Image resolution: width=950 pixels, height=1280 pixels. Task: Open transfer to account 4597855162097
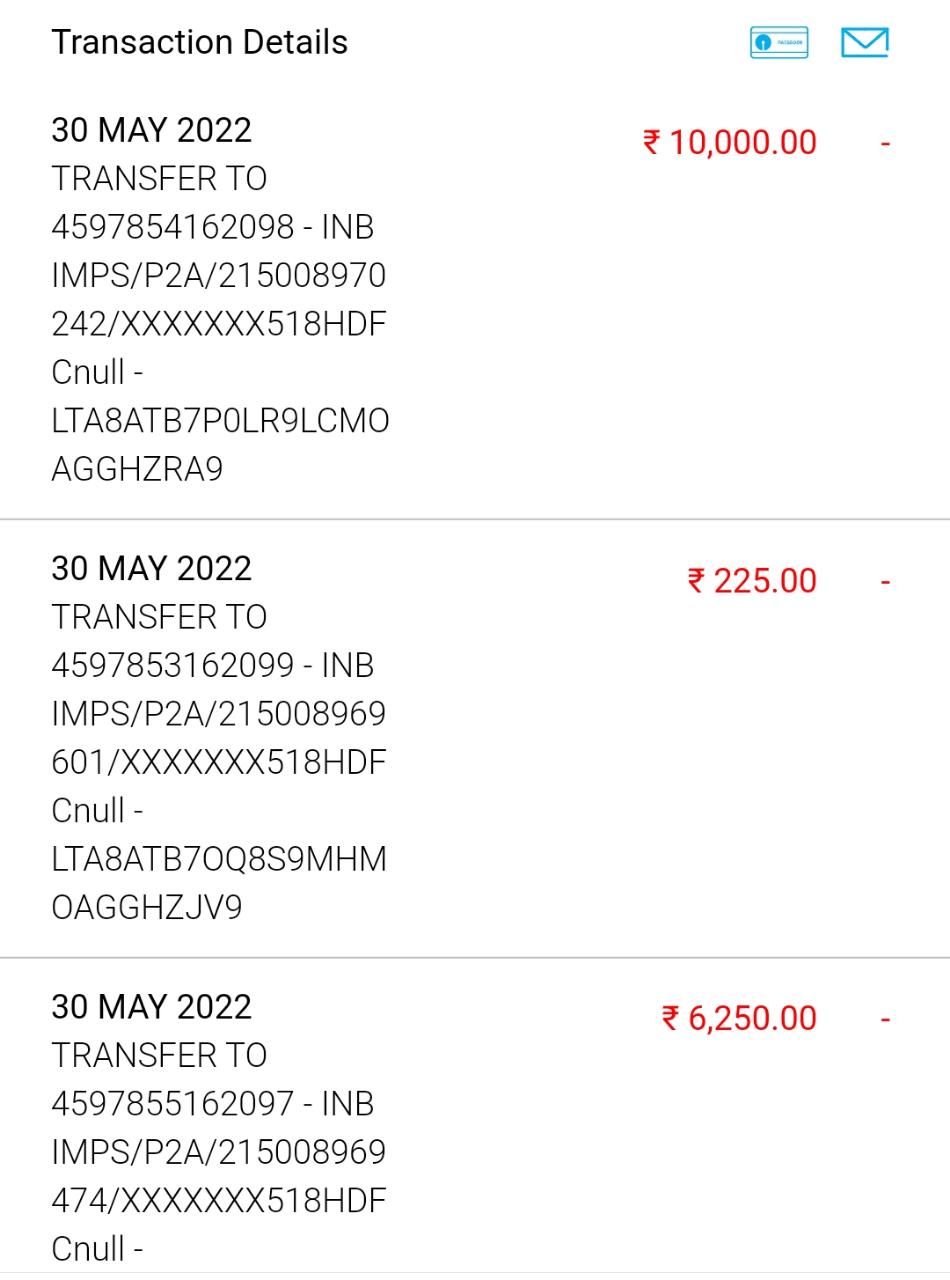(212, 1103)
